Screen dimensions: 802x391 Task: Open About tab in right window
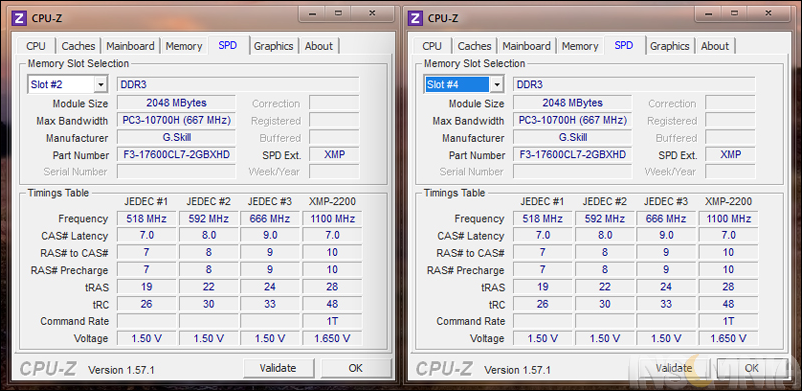[715, 46]
